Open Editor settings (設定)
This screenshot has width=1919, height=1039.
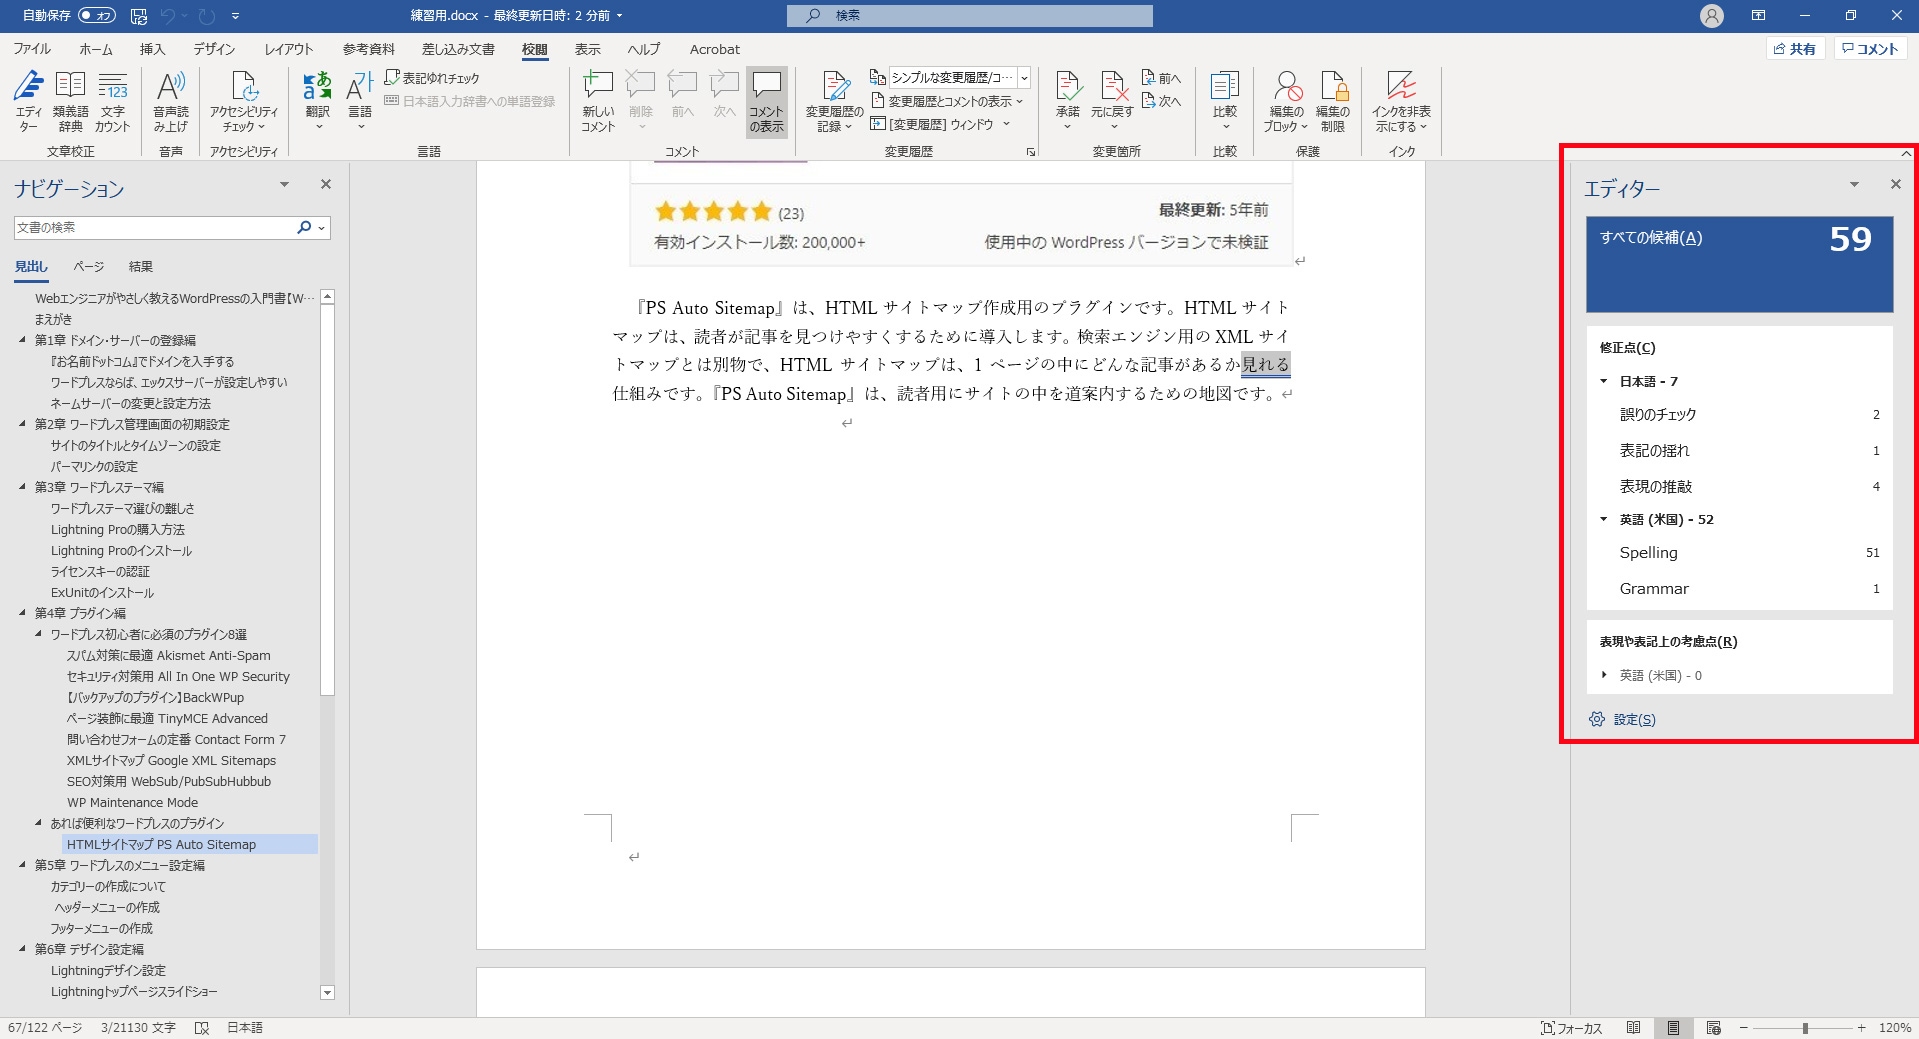pyautogui.click(x=1623, y=720)
